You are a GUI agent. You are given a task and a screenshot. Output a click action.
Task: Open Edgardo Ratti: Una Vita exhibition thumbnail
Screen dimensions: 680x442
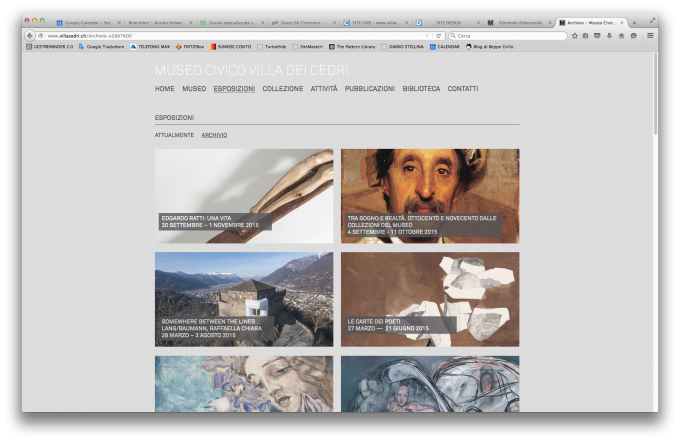tap(244, 196)
